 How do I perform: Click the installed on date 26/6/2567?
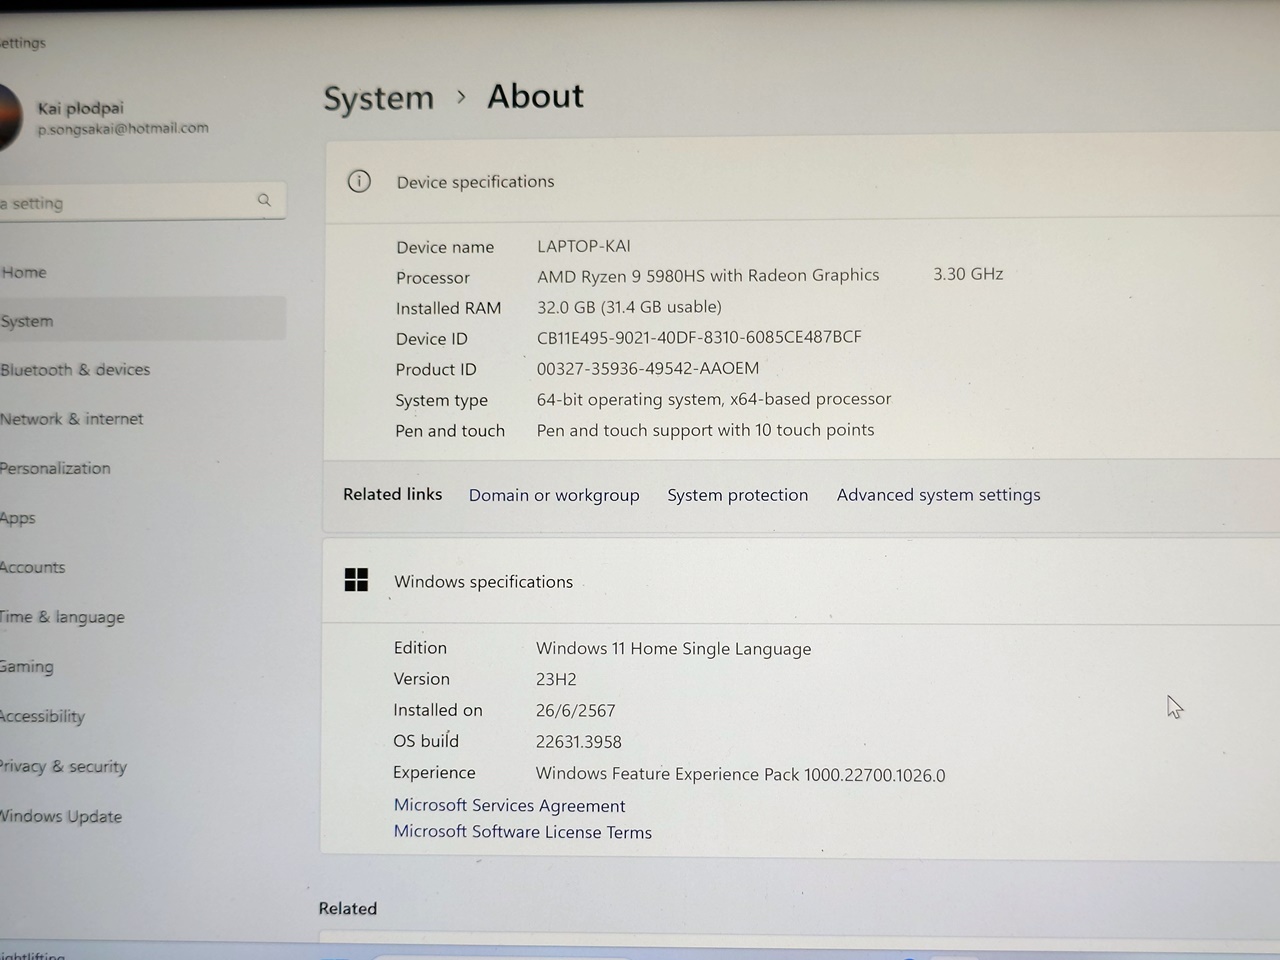[575, 711]
